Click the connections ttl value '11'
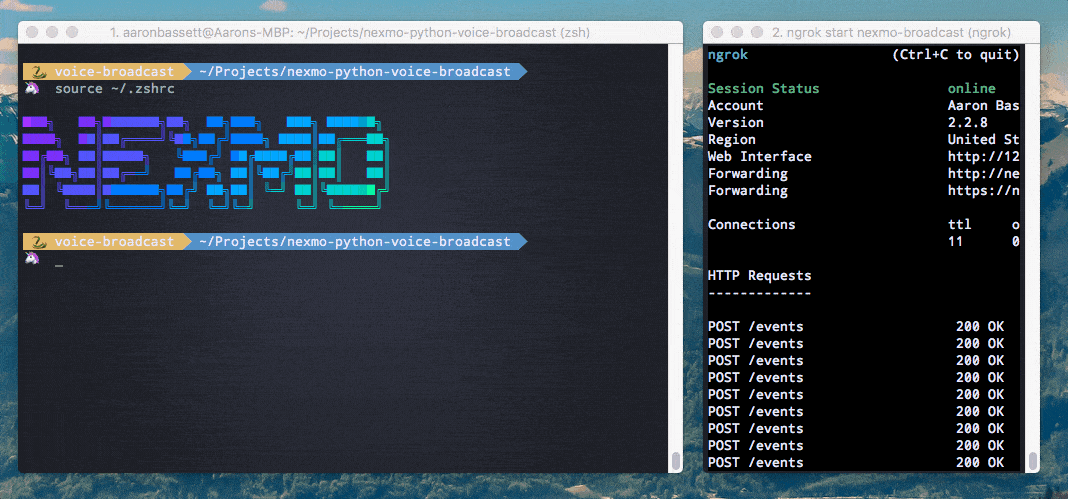Screen dimensions: 1068x499 (956, 242)
